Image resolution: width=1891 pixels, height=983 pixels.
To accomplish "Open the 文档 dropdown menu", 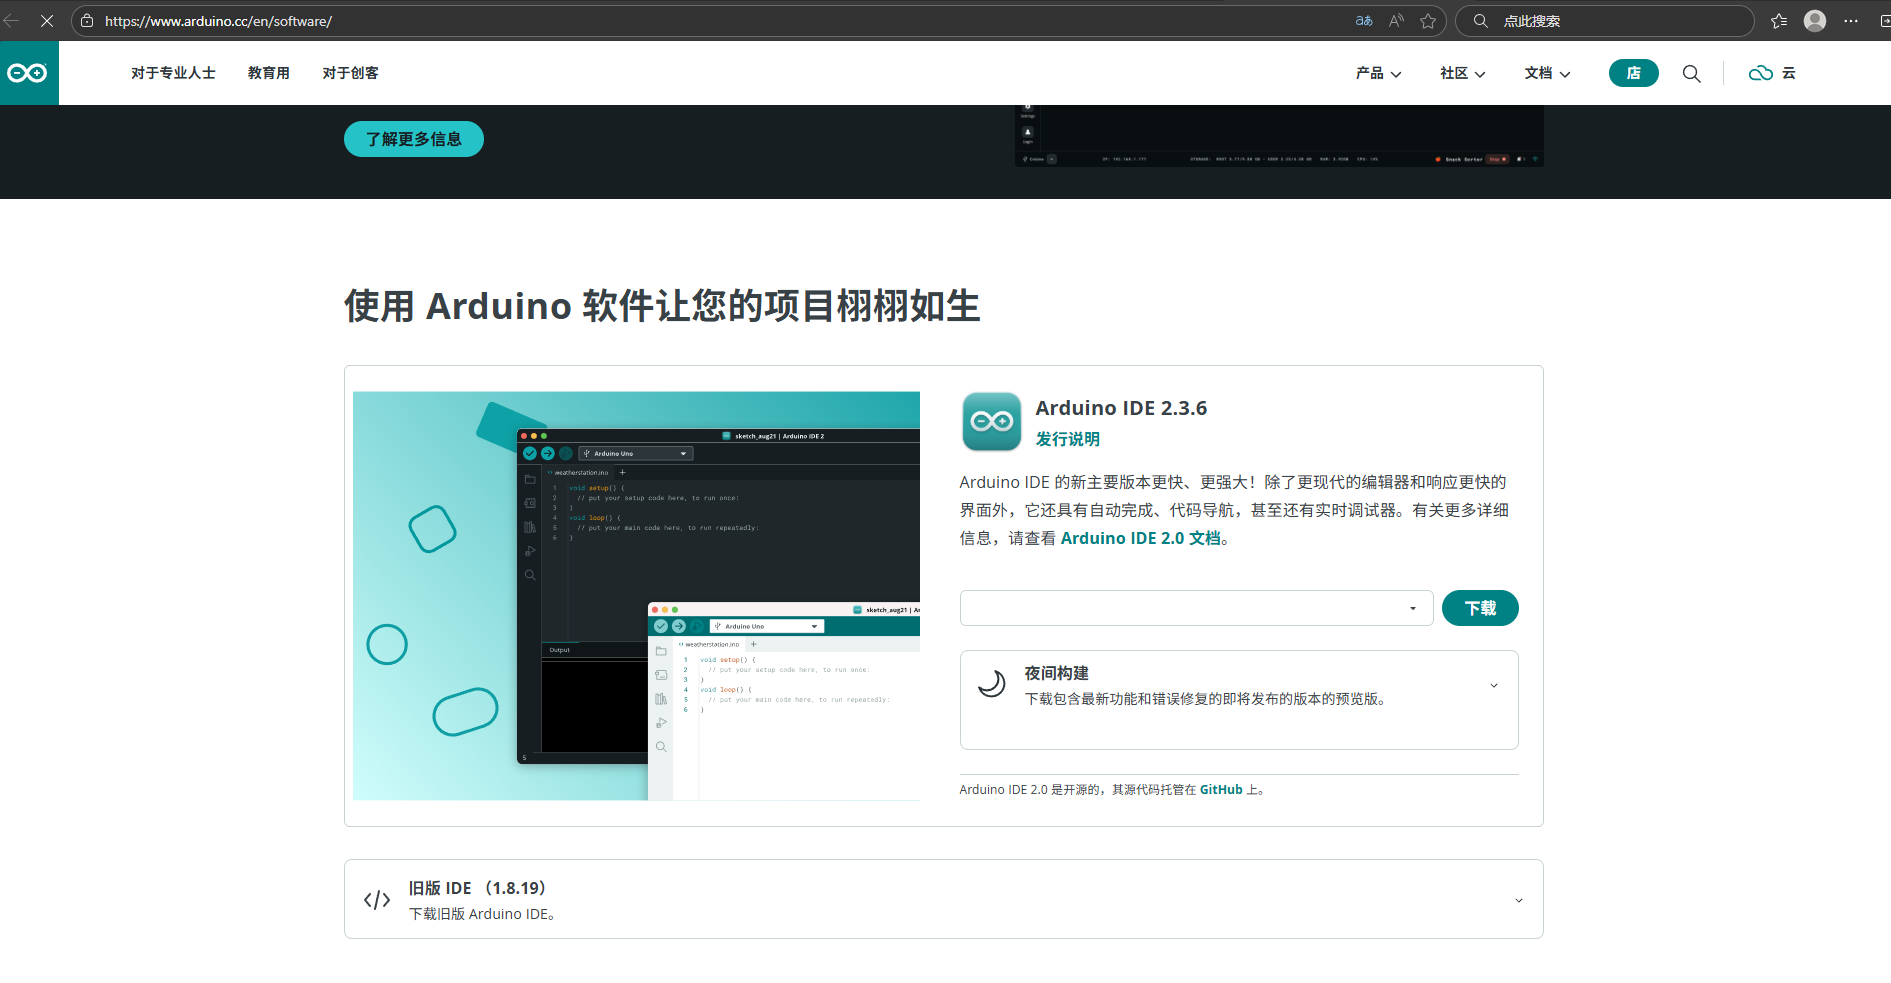I will coord(1547,73).
